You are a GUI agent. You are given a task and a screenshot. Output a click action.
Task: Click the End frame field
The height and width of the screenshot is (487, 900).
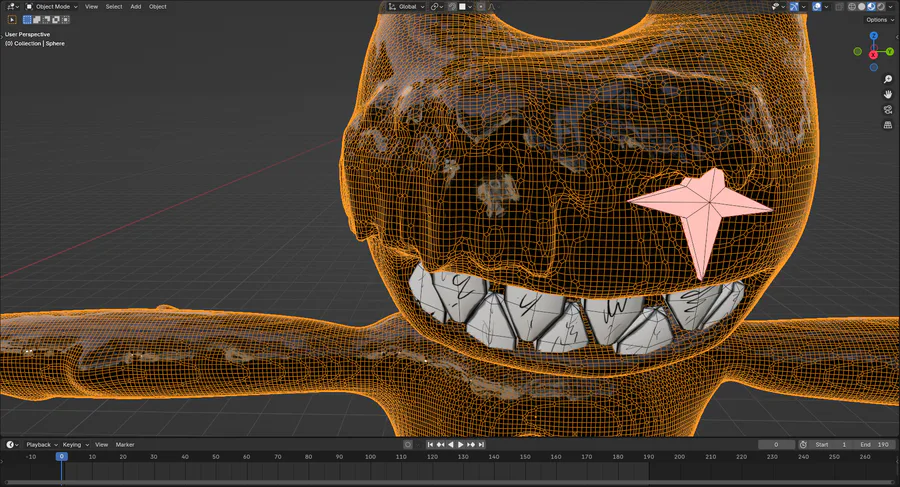click(x=874, y=445)
